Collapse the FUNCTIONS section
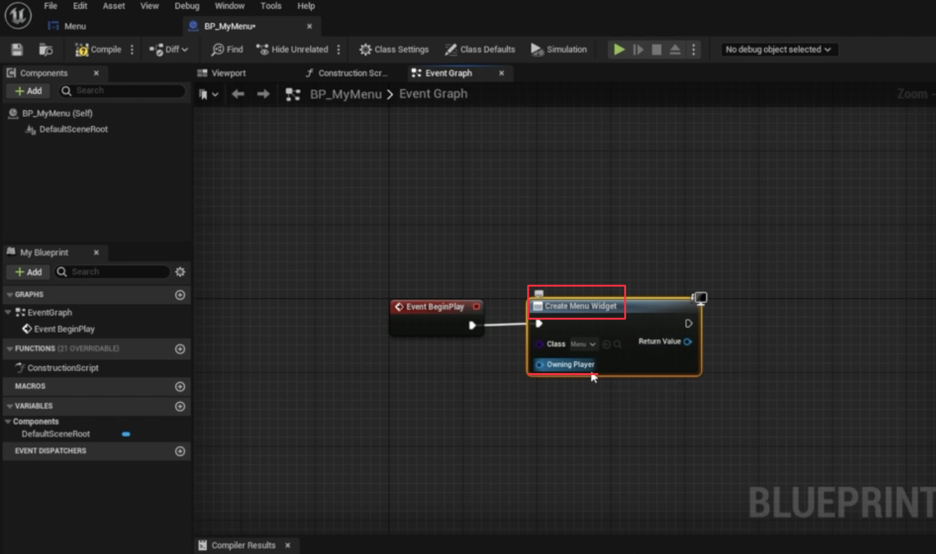Image resolution: width=936 pixels, height=554 pixels. click(x=10, y=349)
